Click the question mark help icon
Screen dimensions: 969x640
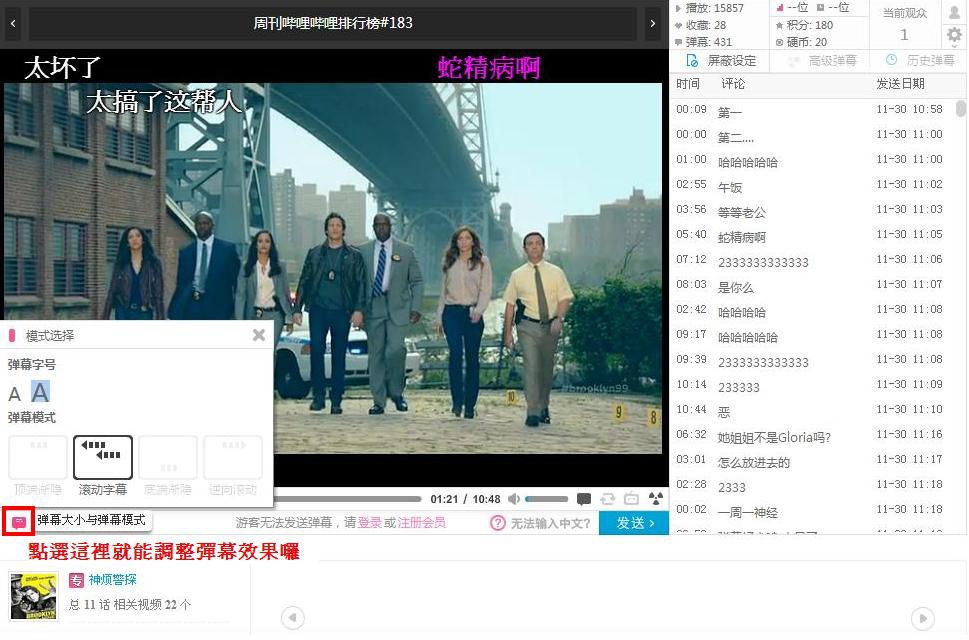click(x=497, y=523)
